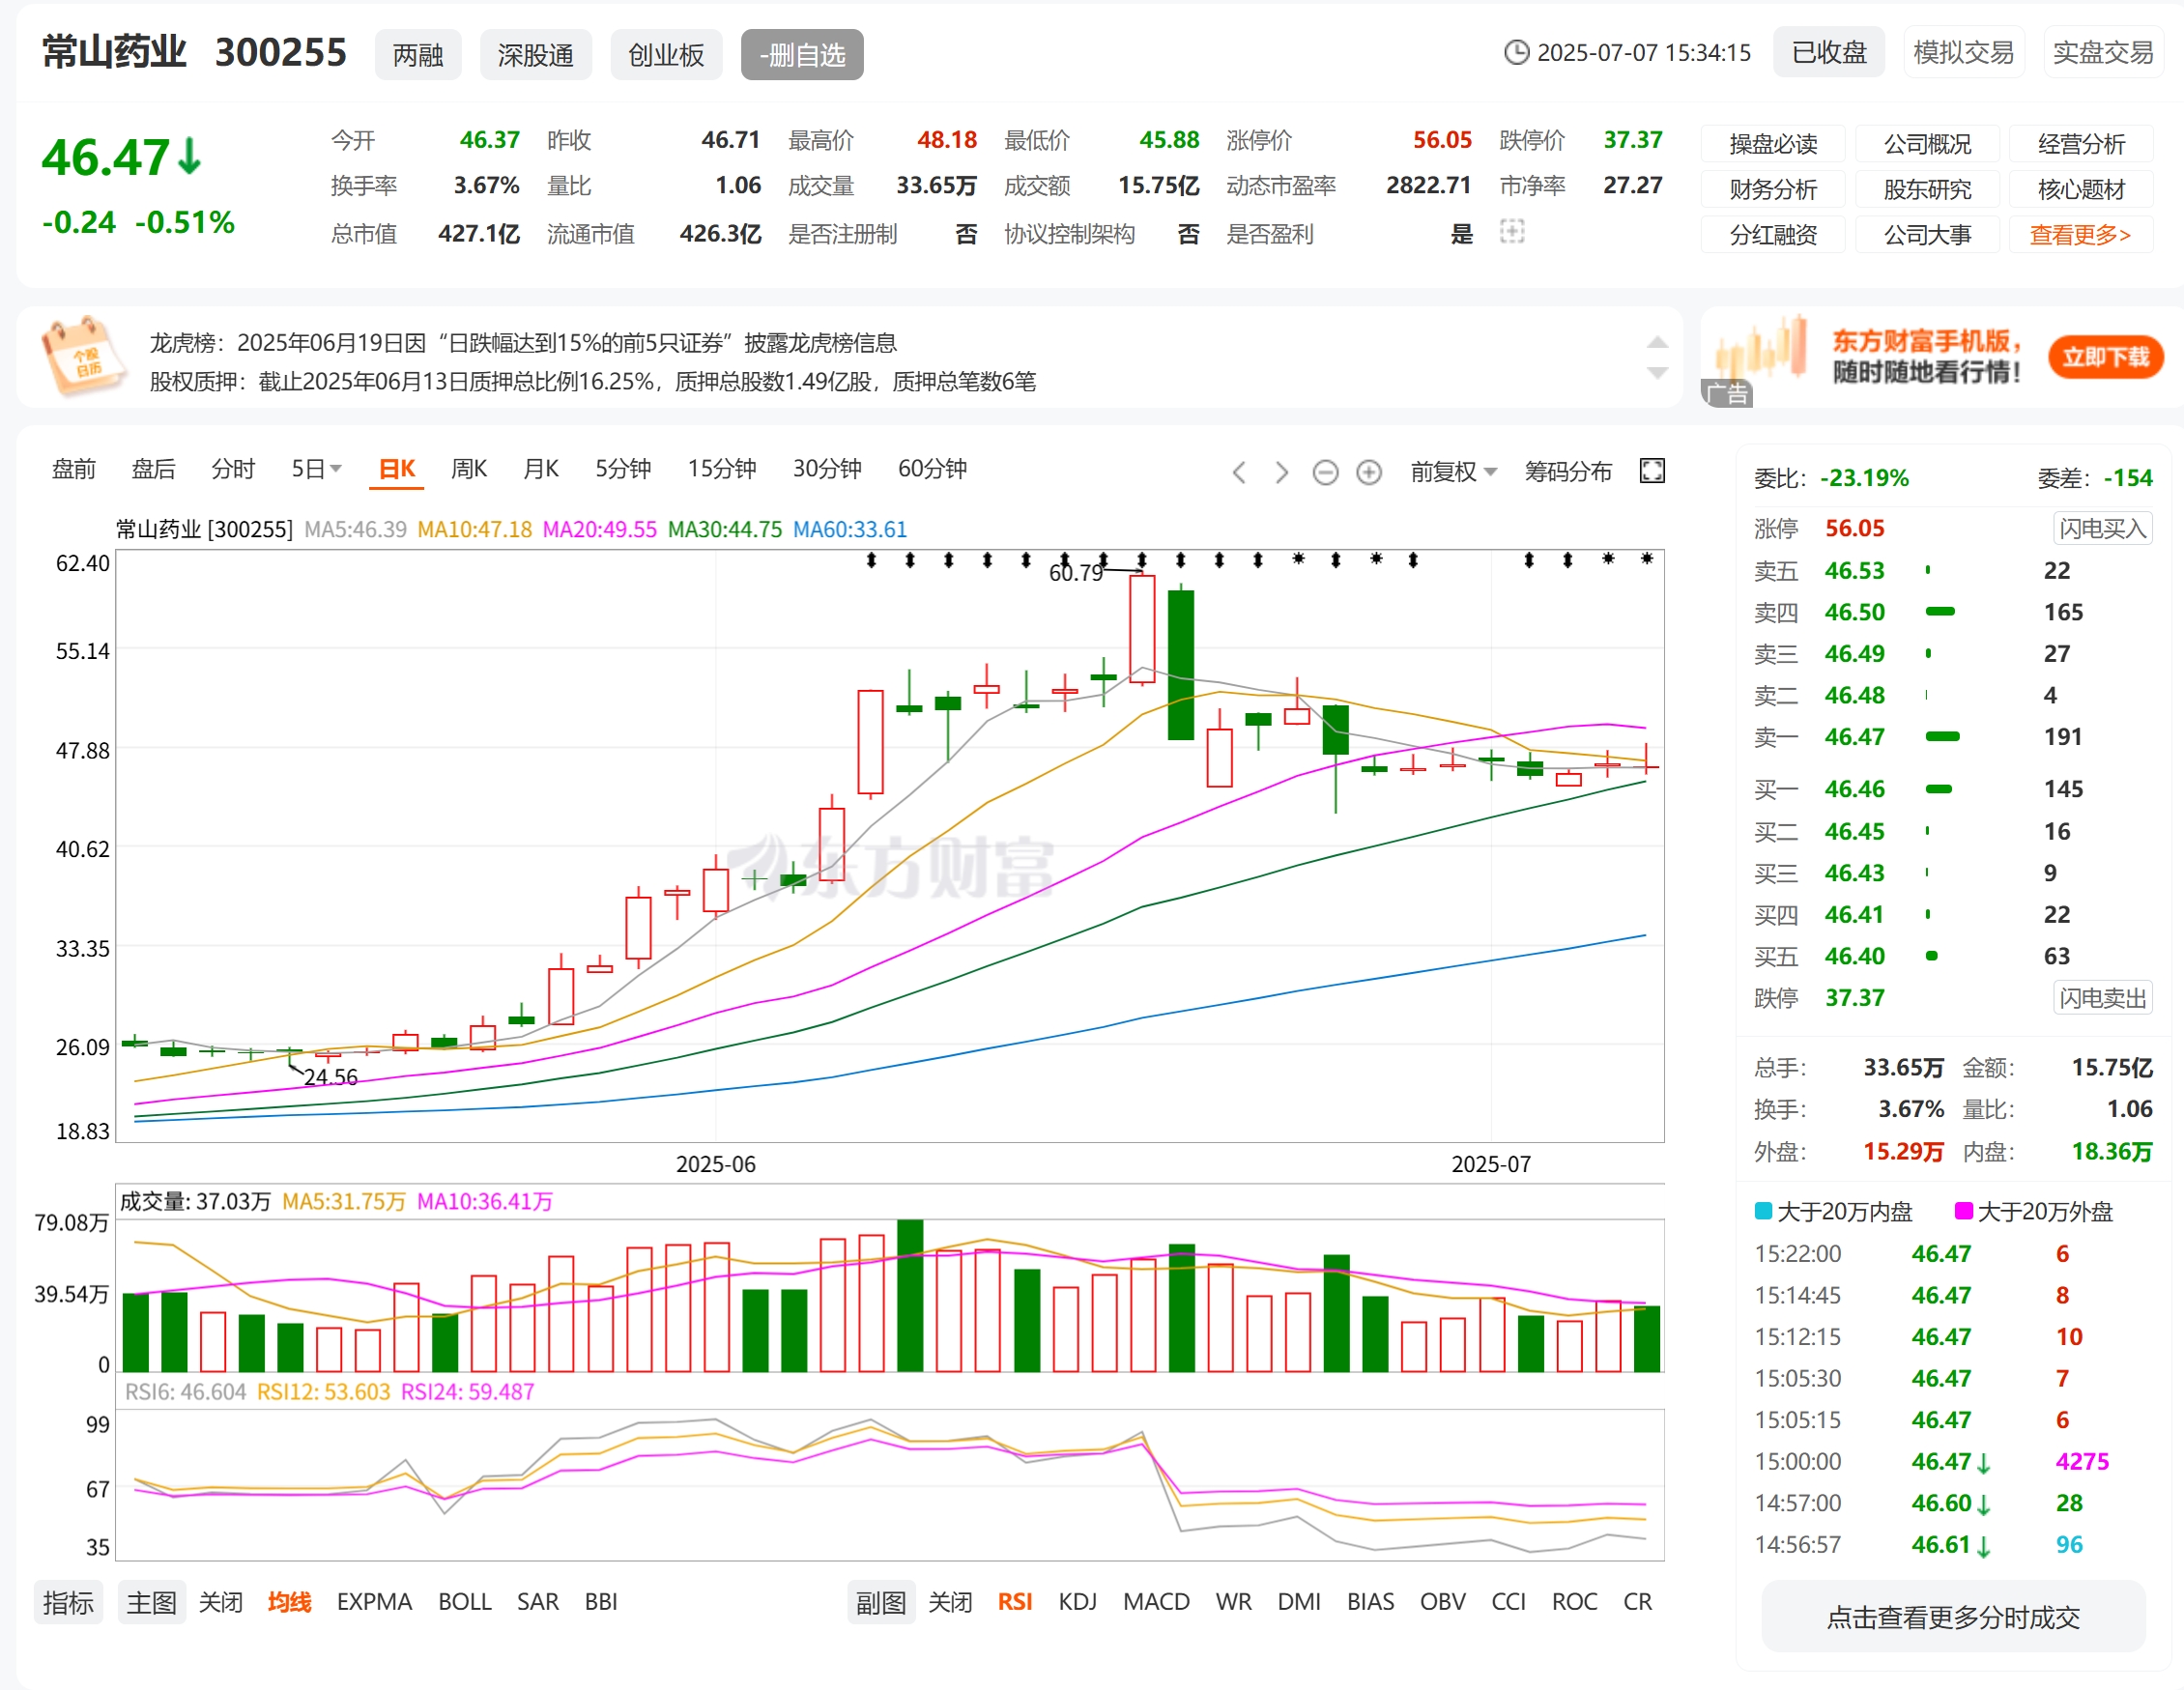Click the 两融 tag
Image resolution: width=2184 pixels, height=1690 pixels.
(x=418, y=55)
